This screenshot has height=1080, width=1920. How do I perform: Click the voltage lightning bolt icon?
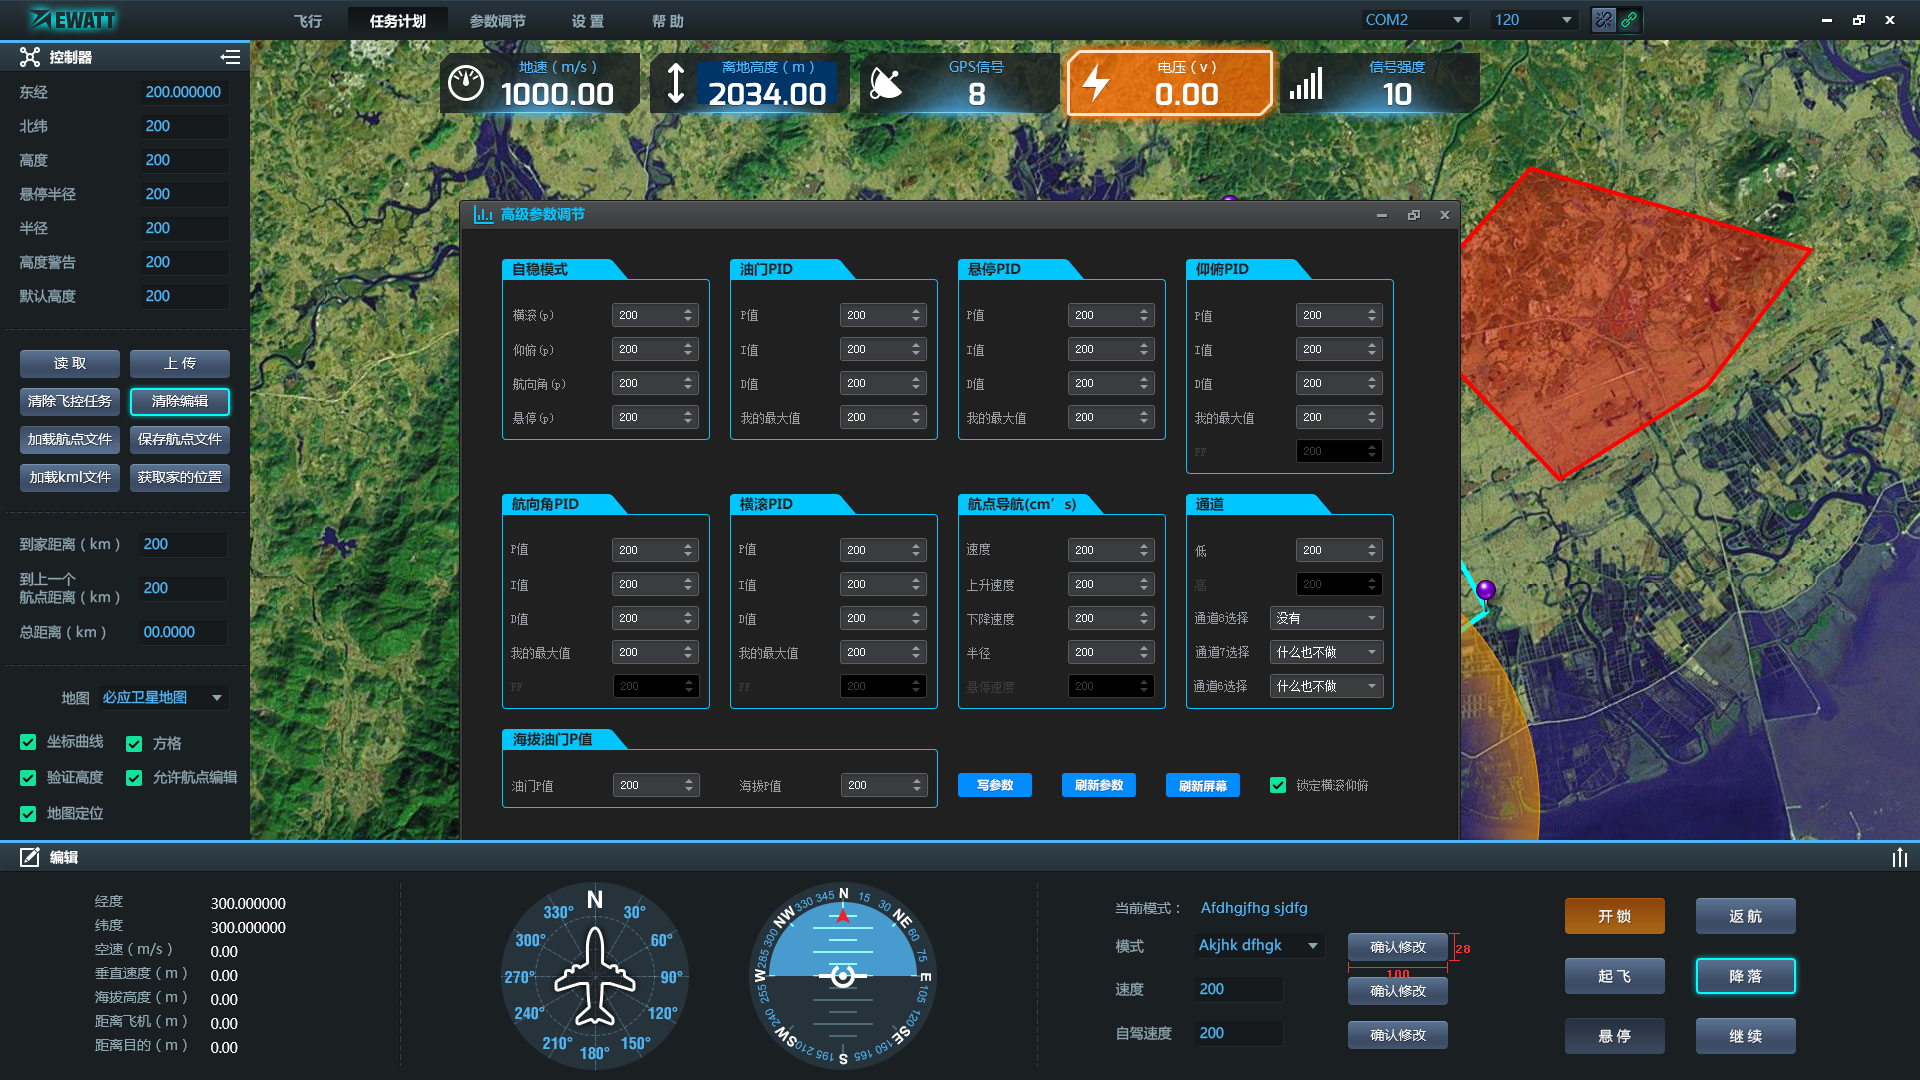tap(1096, 83)
